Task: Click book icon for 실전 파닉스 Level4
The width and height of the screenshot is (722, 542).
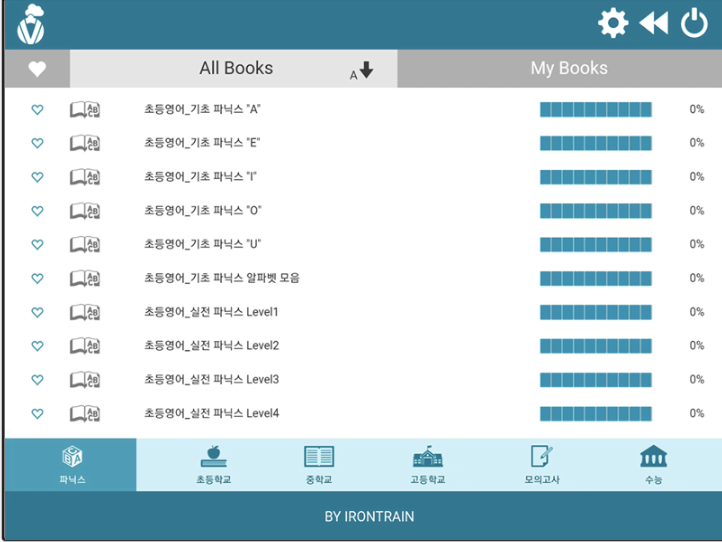Action: [85, 414]
